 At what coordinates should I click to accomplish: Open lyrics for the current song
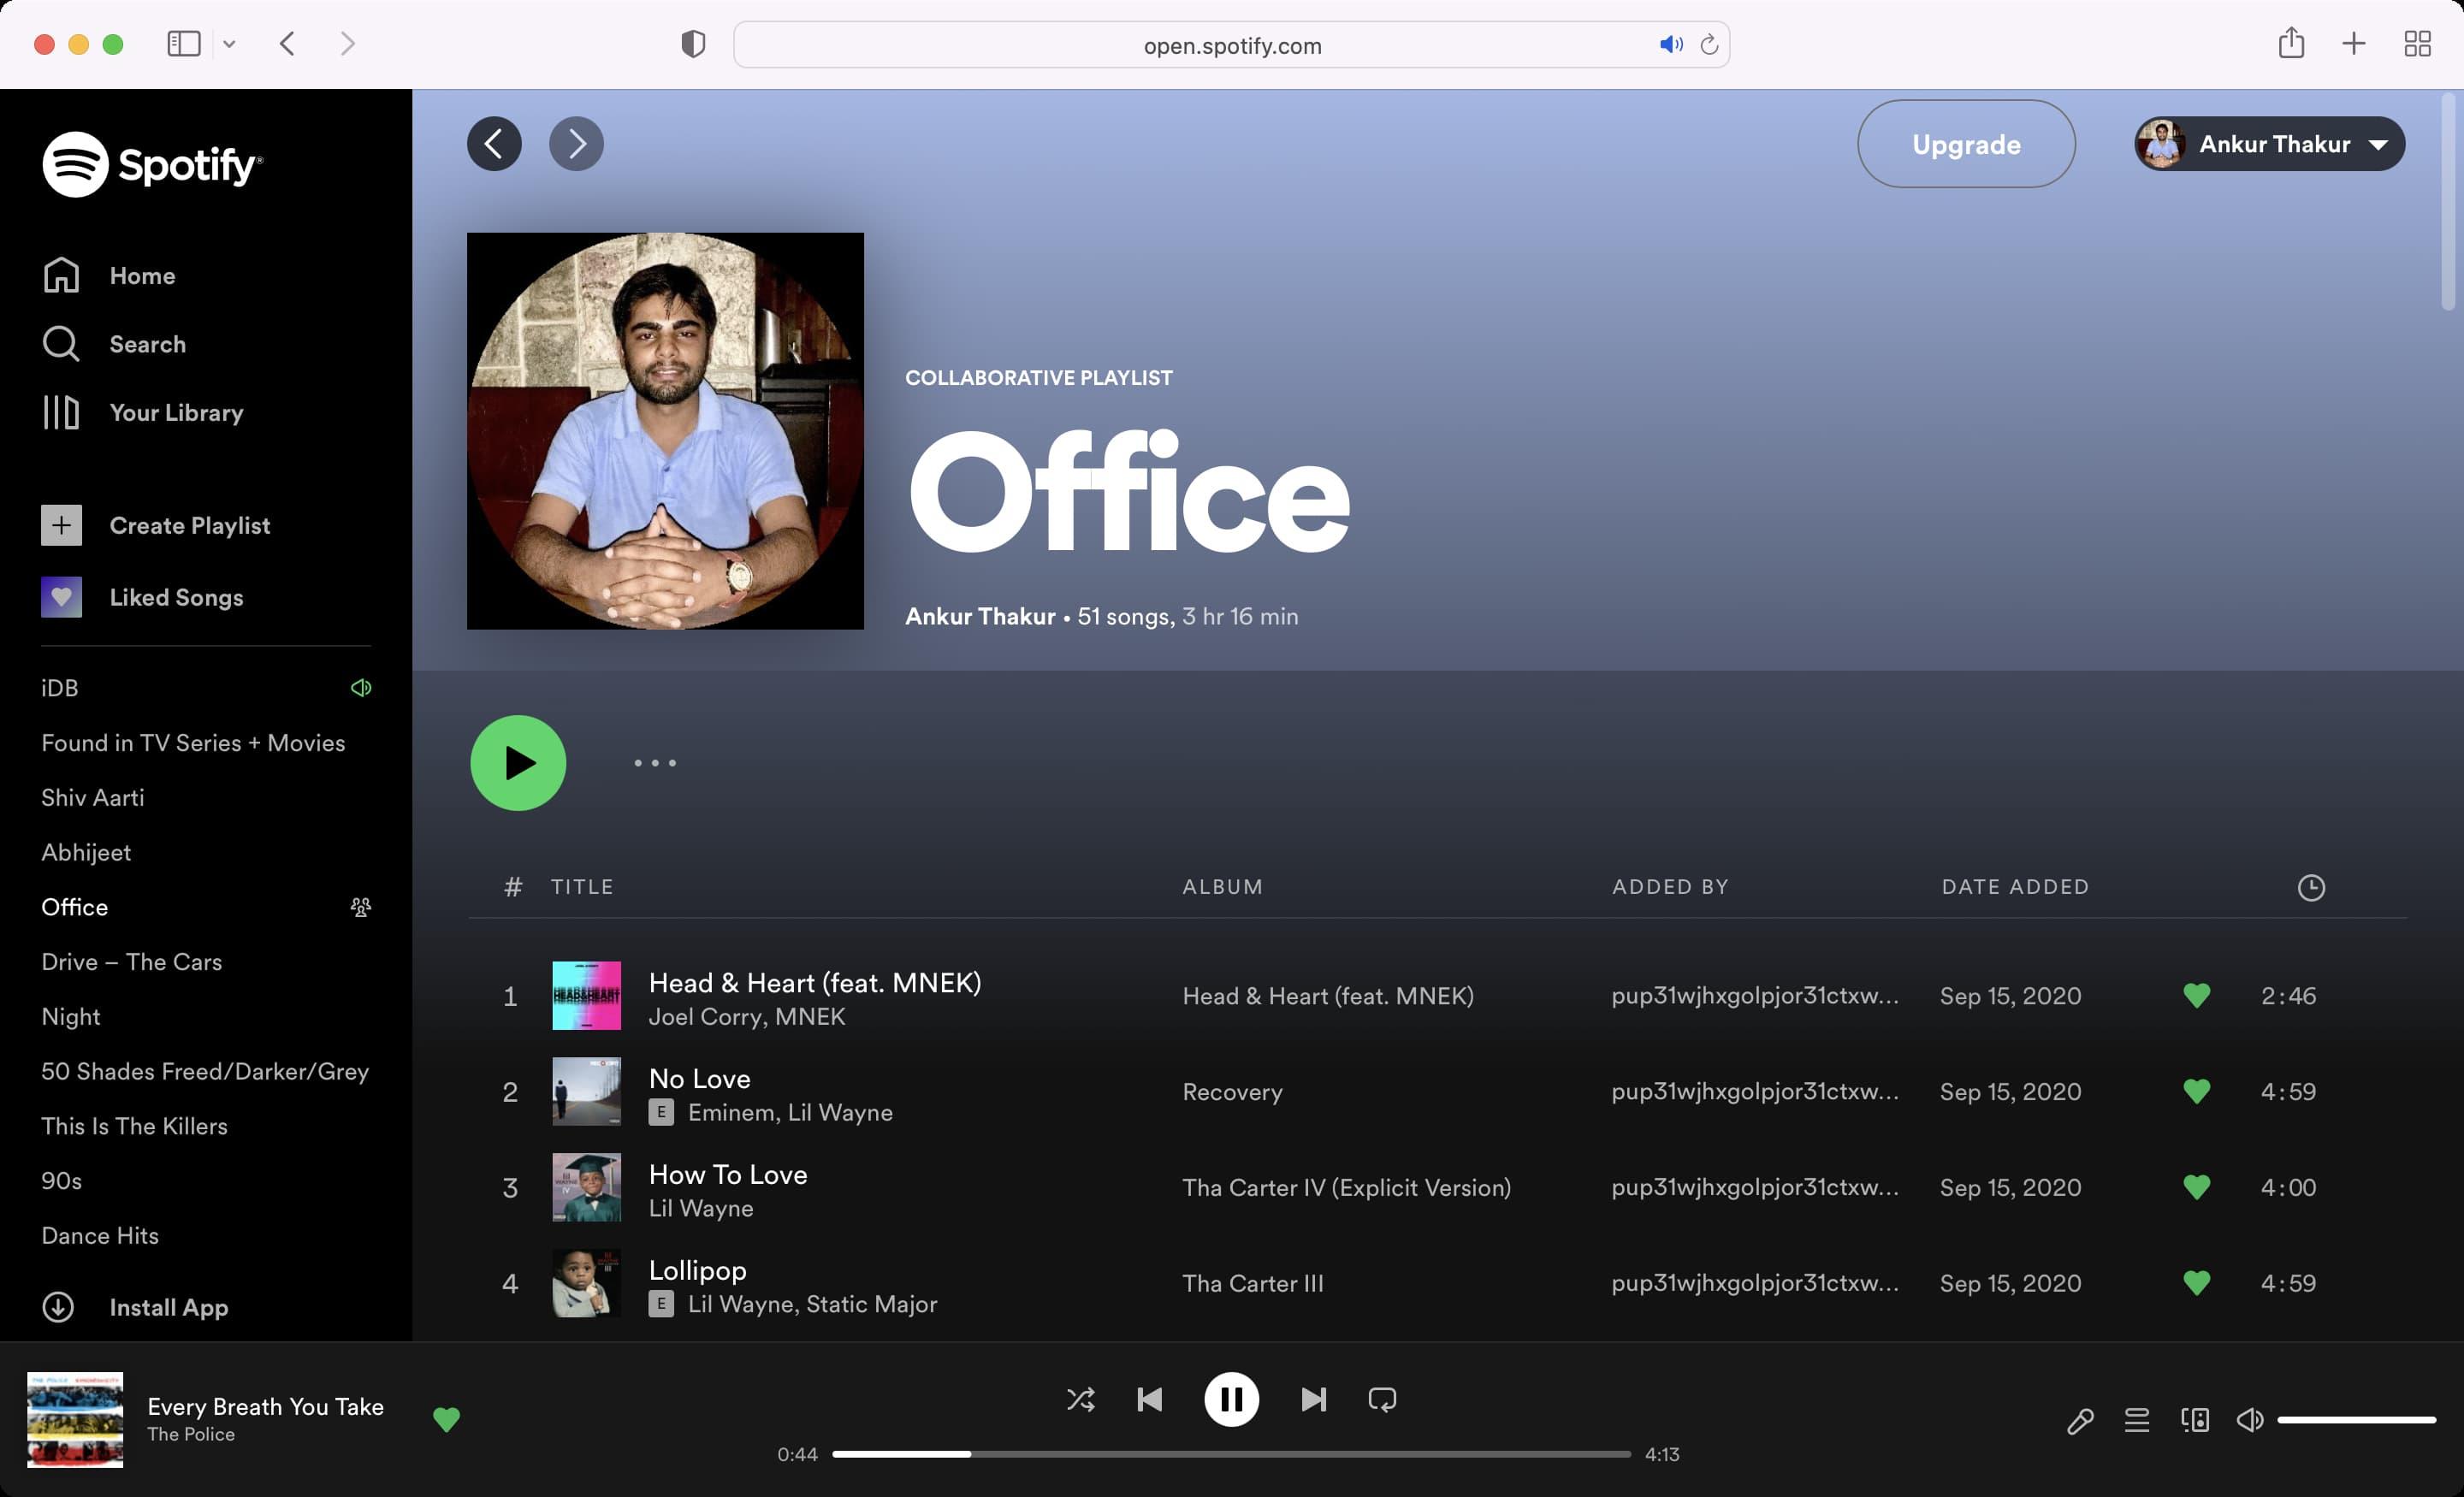(2081, 1419)
